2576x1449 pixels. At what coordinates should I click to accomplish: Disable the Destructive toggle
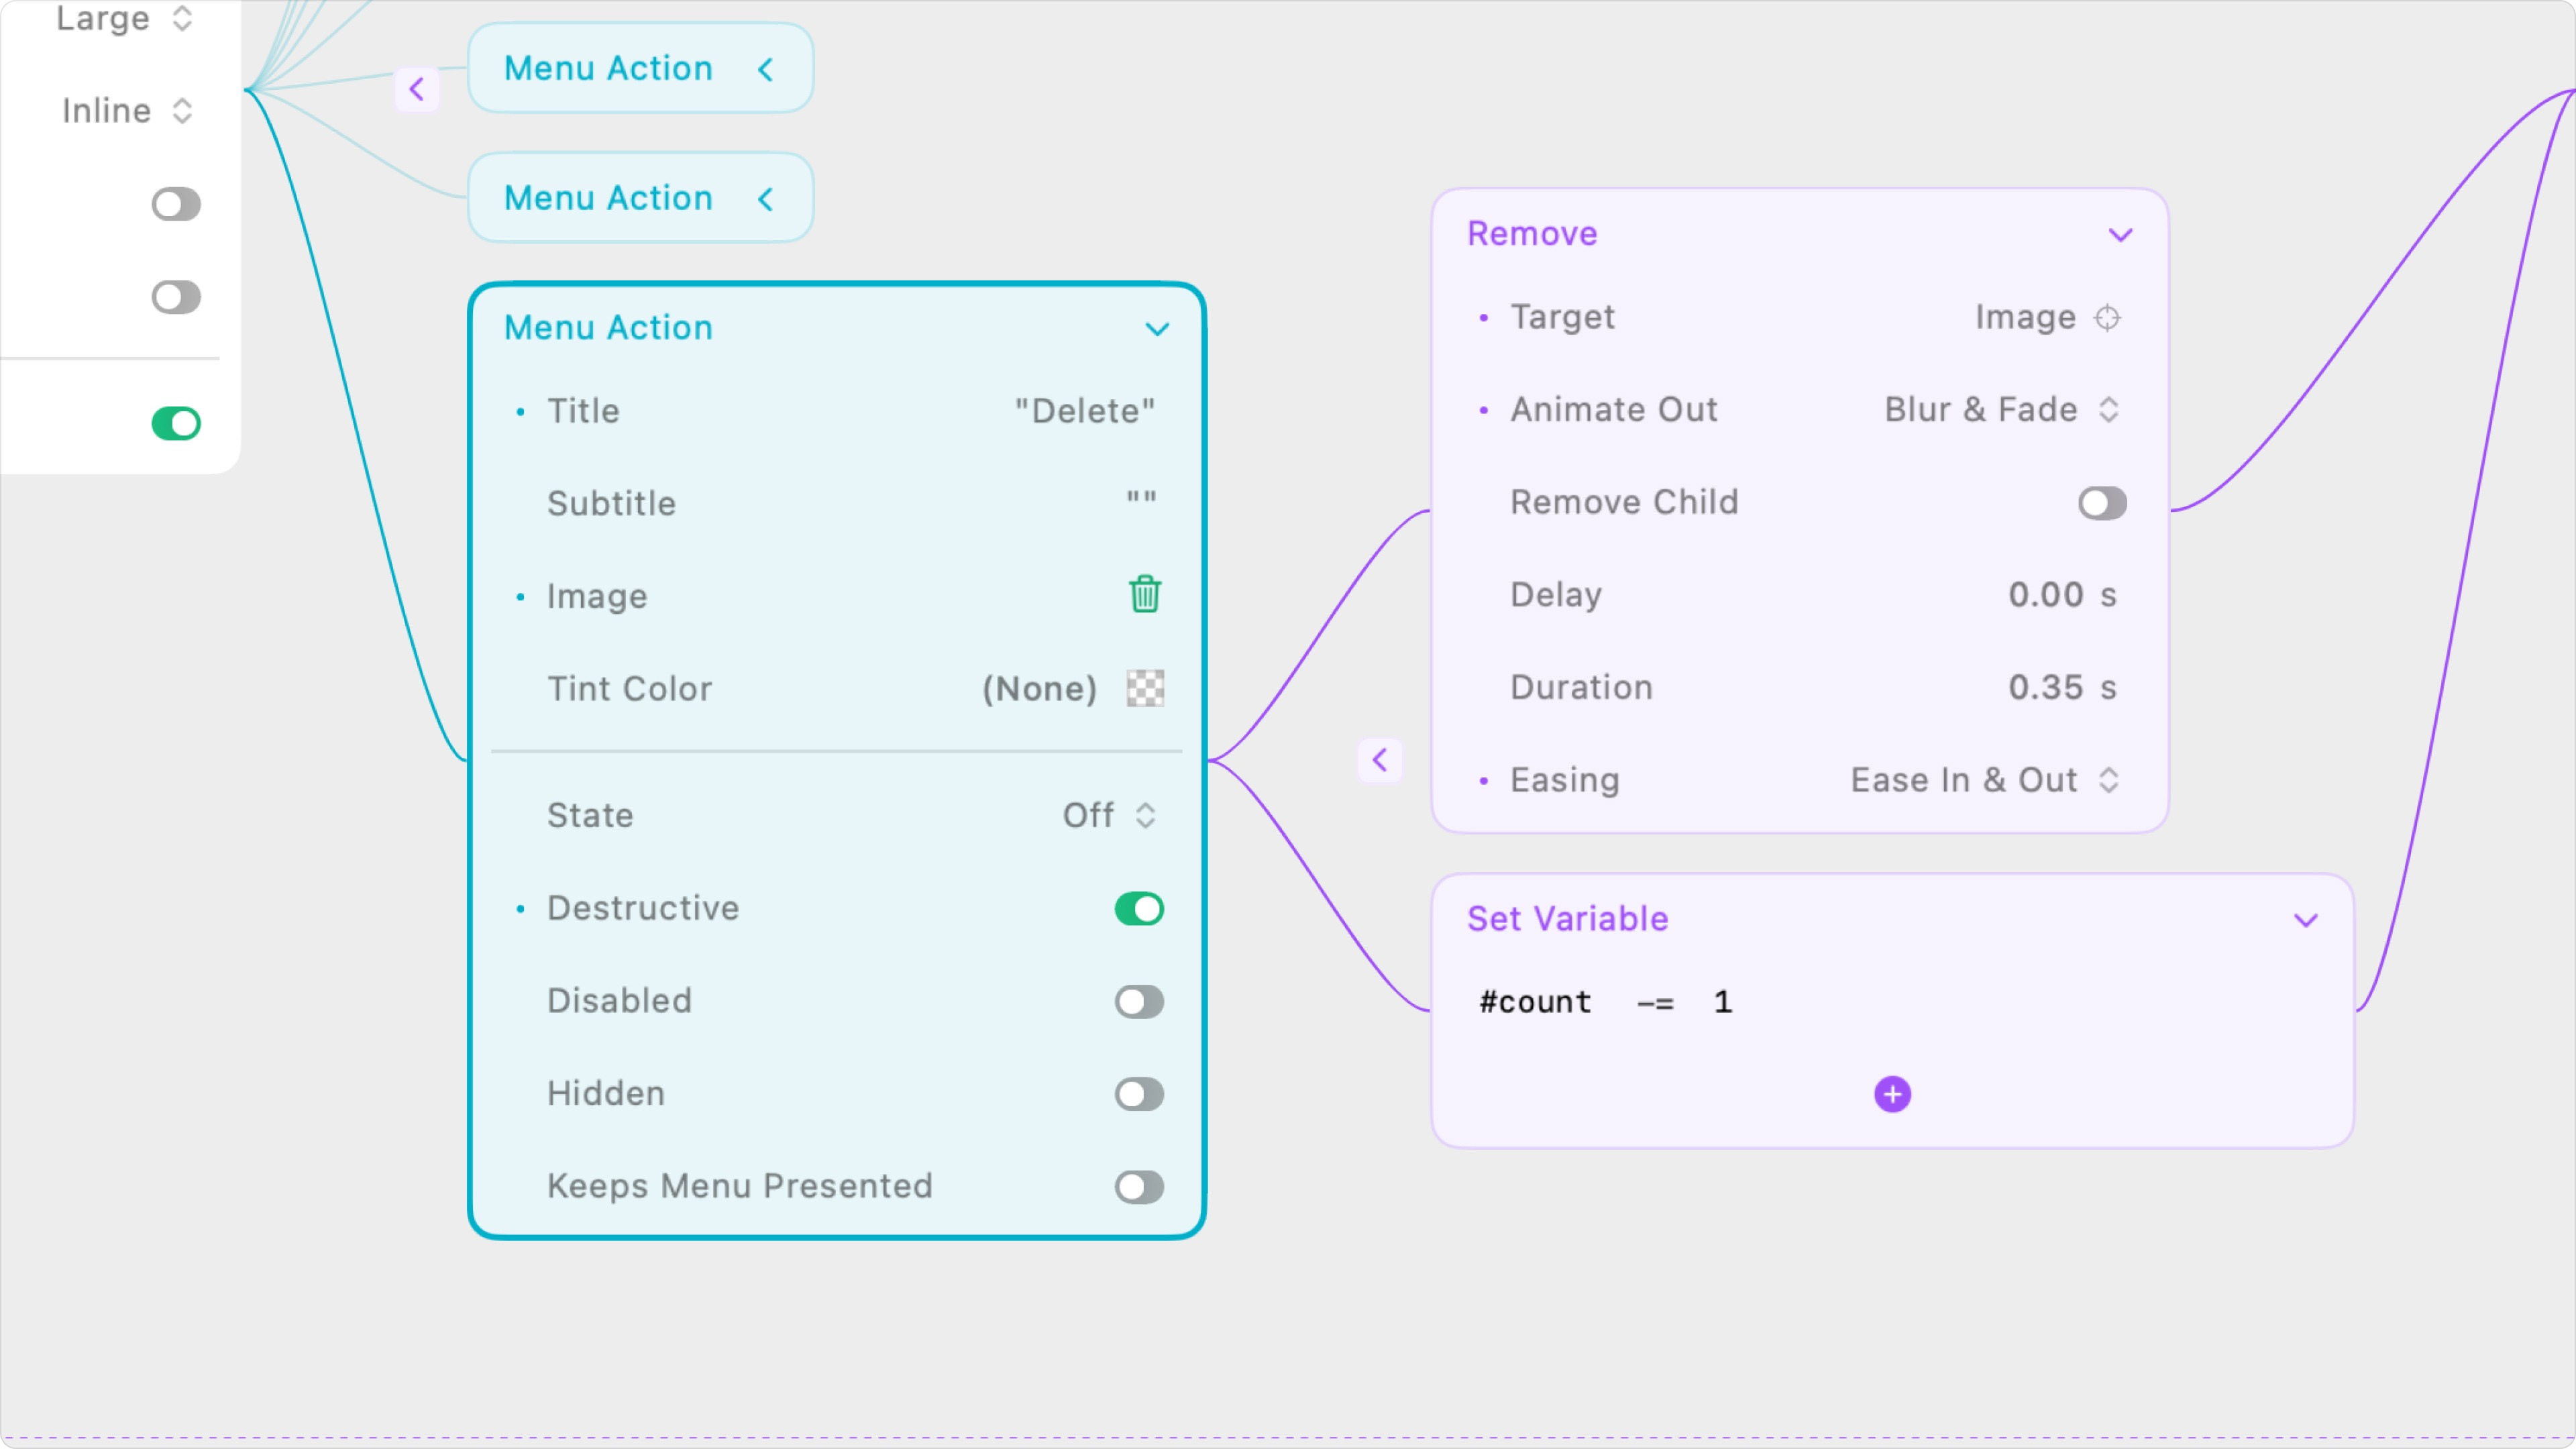[x=1138, y=908]
